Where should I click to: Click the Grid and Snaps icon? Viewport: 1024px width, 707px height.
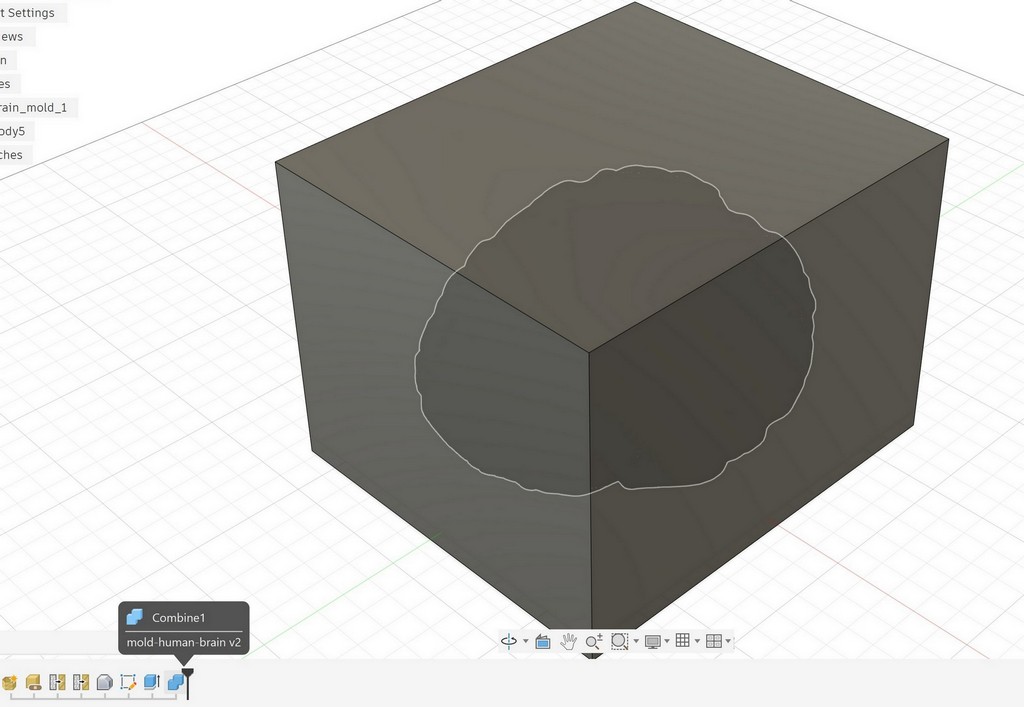coord(682,640)
